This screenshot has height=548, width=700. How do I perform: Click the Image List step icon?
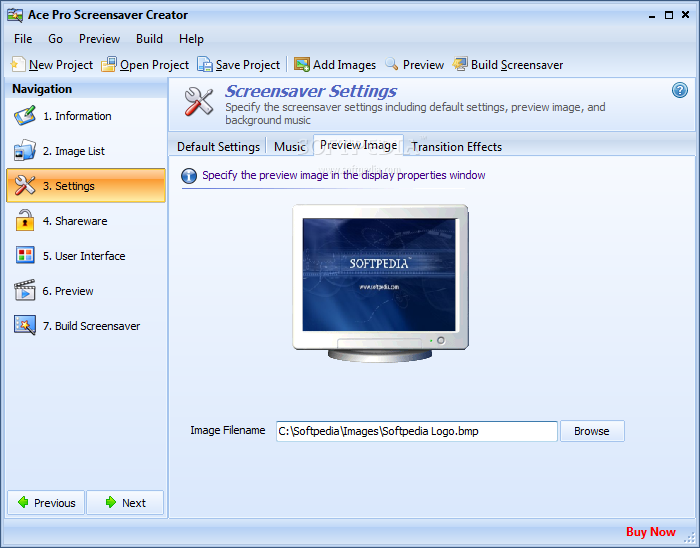click(x=25, y=151)
